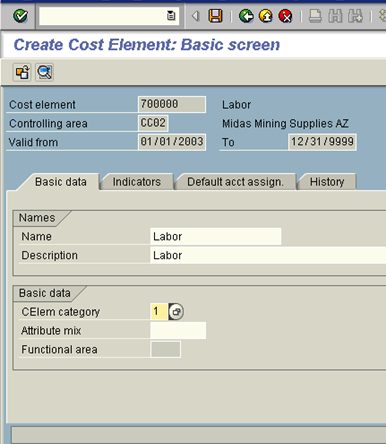Click the Labor text beside cost element
The height and width of the screenshot is (444, 386).
[236, 105]
